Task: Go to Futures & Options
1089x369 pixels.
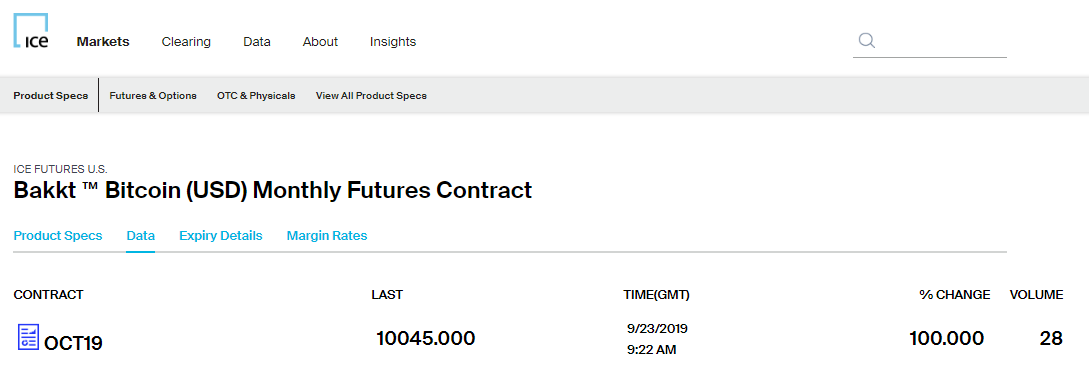Action: pos(153,96)
